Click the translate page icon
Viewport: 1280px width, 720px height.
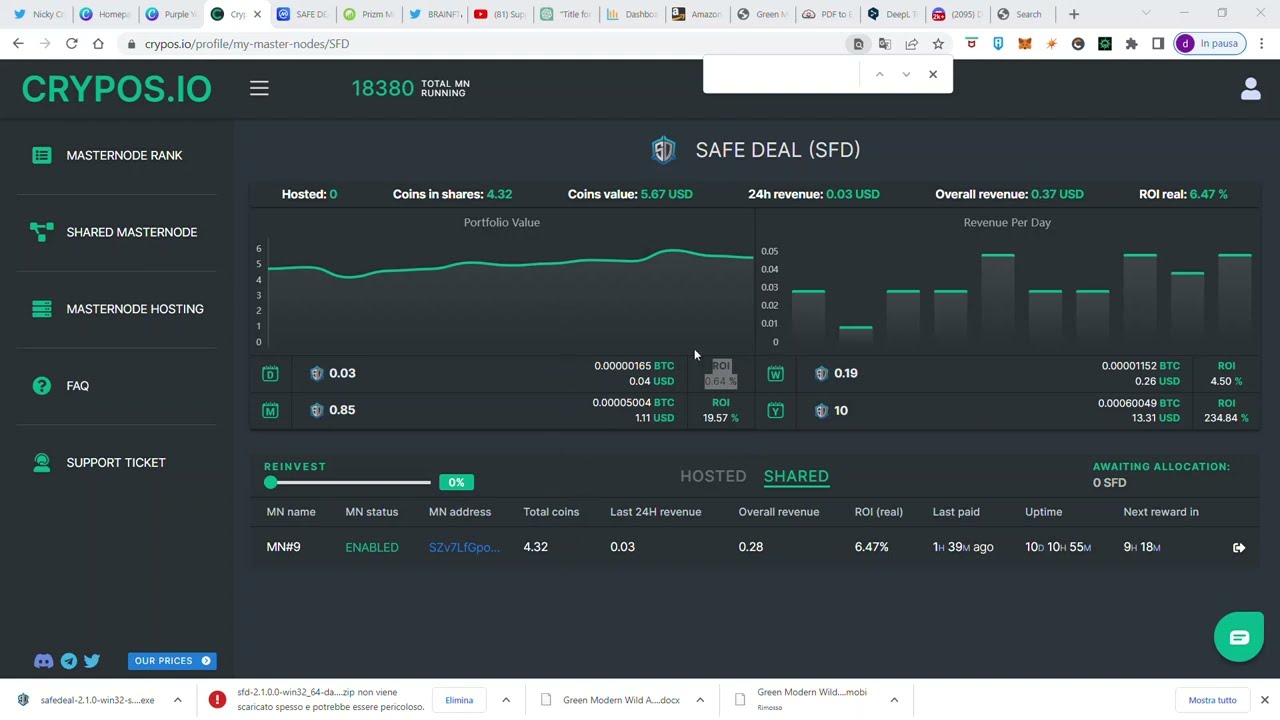pos(884,44)
